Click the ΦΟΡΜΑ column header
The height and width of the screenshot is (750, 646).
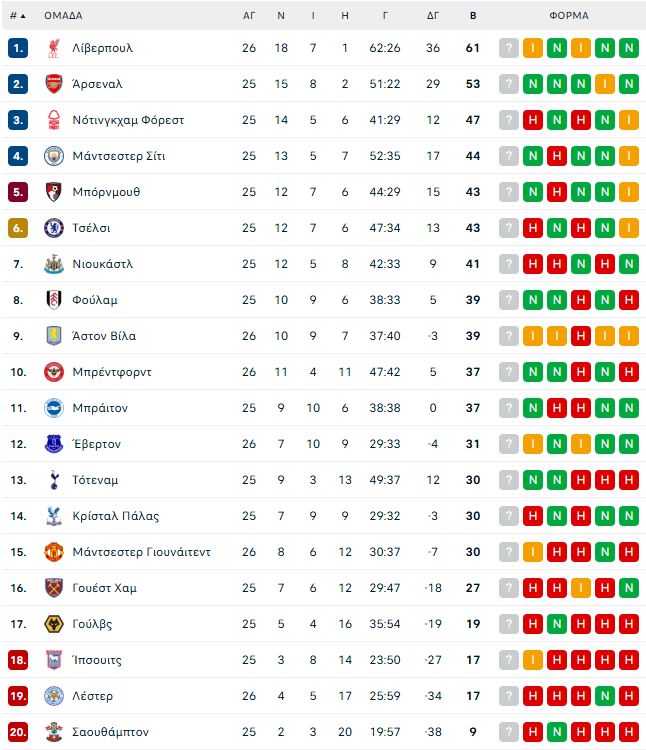click(569, 16)
